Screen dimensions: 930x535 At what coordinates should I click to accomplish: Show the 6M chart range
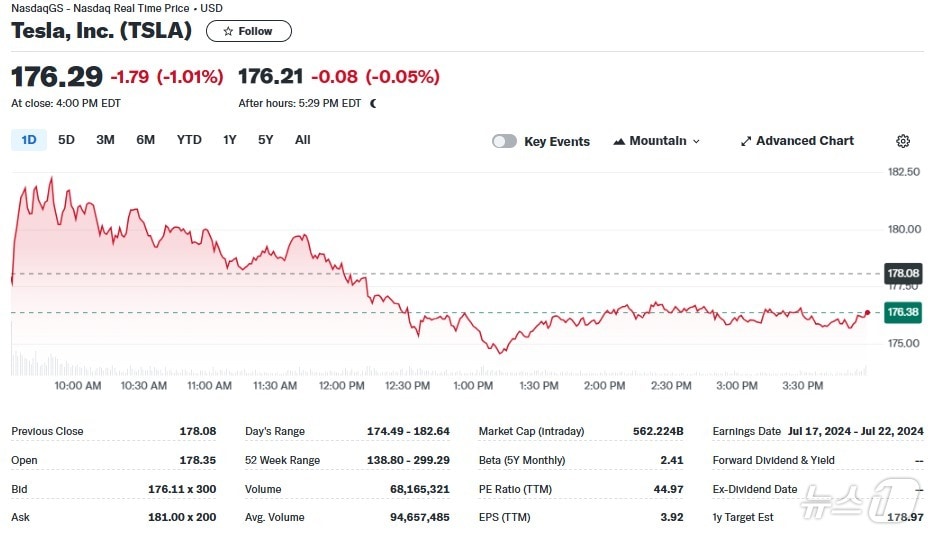coord(145,140)
